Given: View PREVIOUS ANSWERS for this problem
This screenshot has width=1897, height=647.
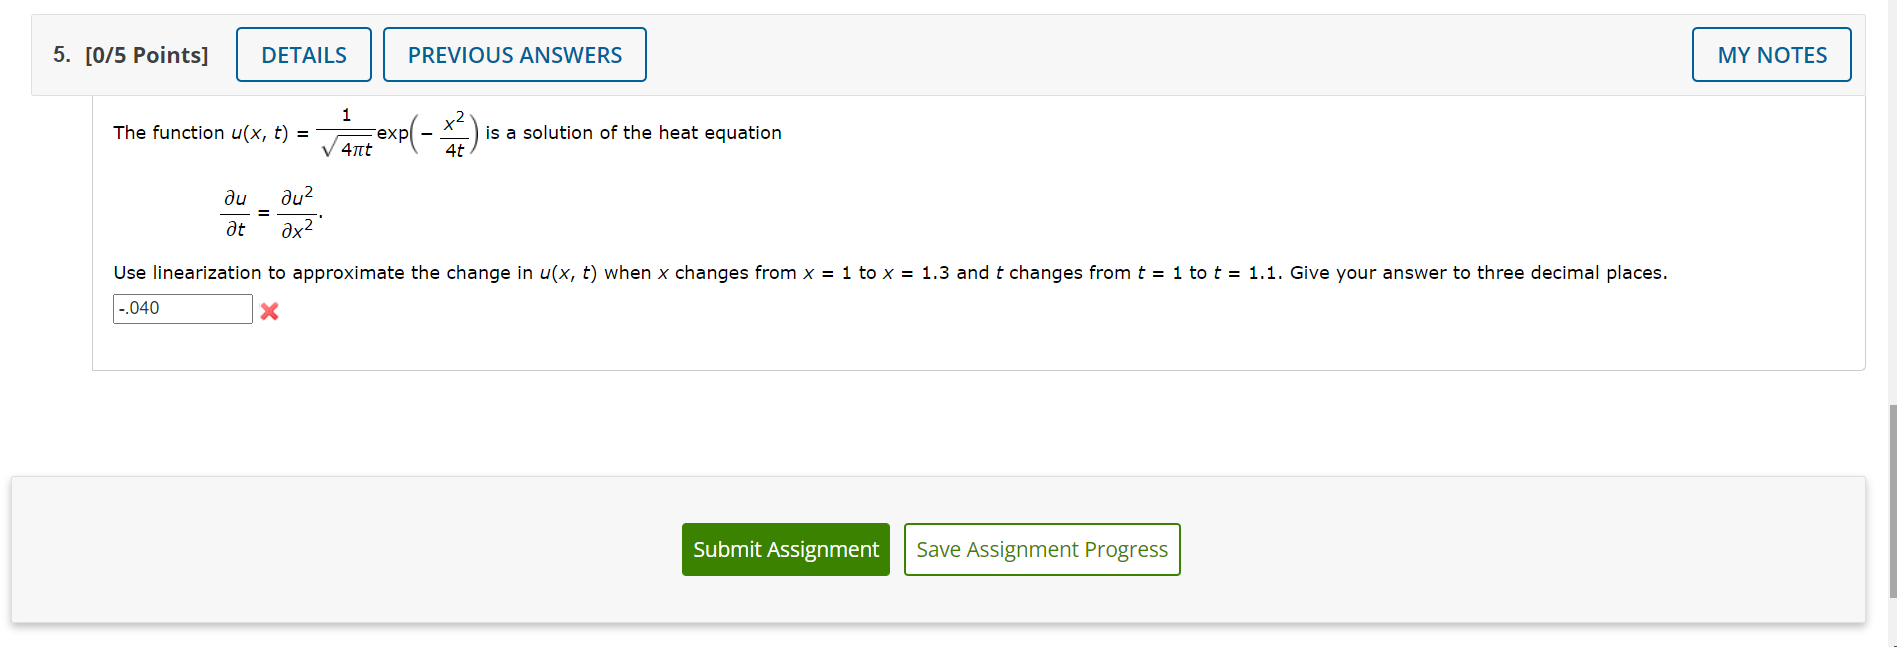Looking at the screenshot, I should (x=514, y=54).
